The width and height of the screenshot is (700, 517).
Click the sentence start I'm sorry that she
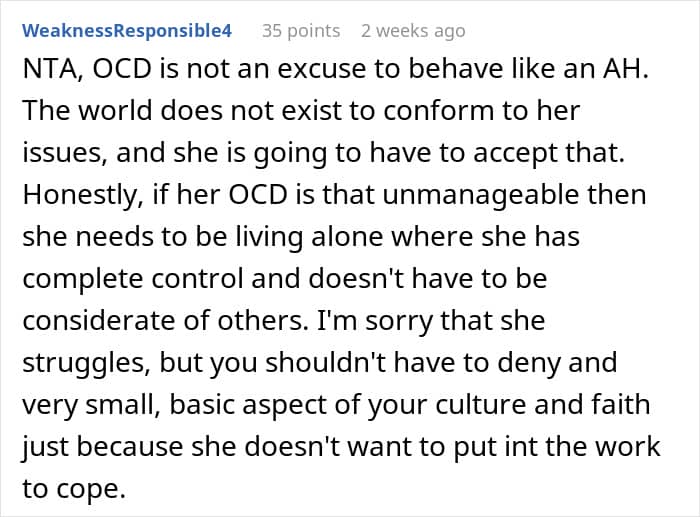(x=430, y=321)
